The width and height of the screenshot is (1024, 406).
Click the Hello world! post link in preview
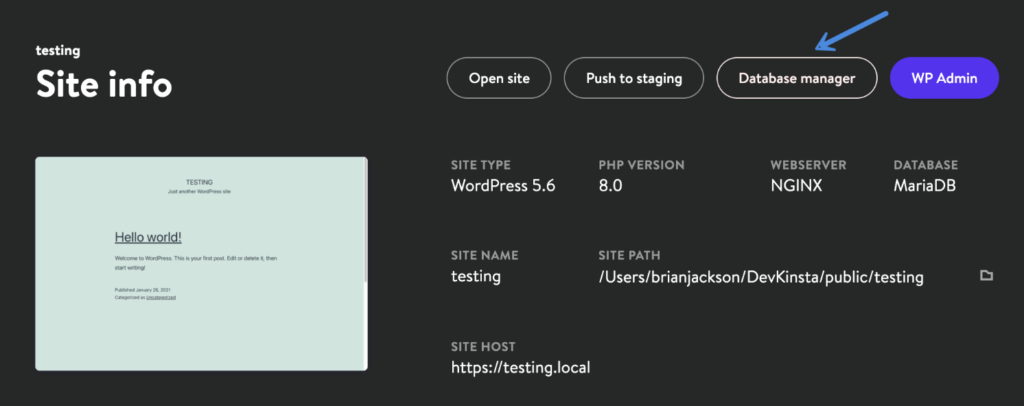[148, 238]
